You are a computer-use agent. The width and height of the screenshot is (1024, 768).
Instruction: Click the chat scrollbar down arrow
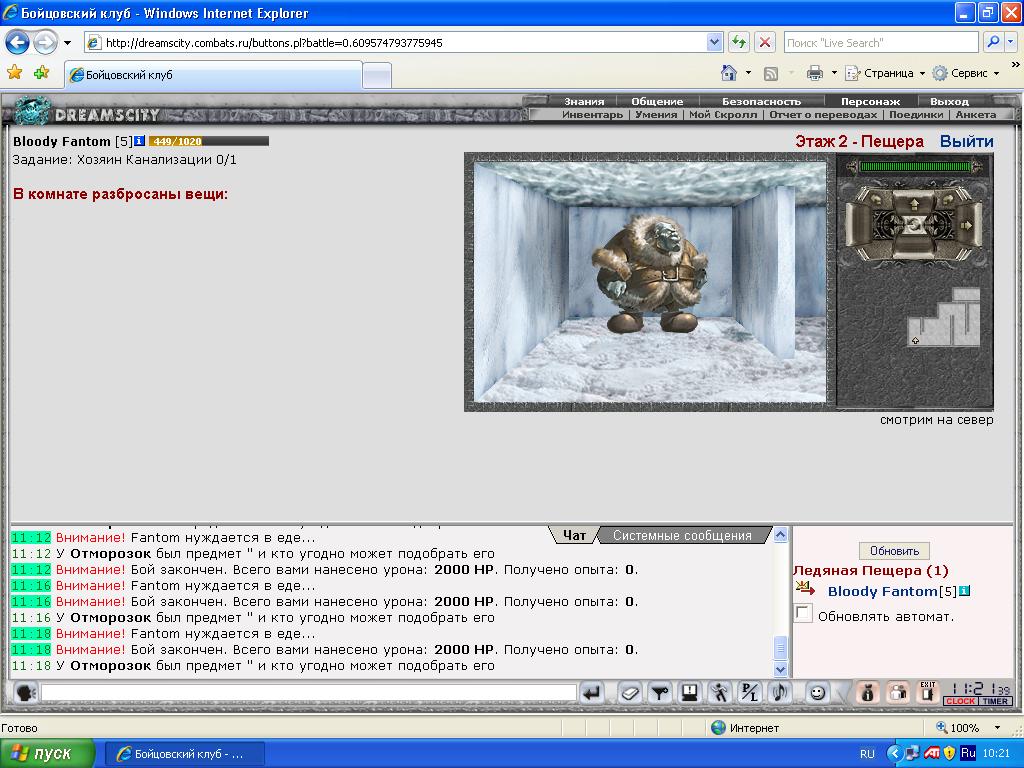(x=780, y=669)
